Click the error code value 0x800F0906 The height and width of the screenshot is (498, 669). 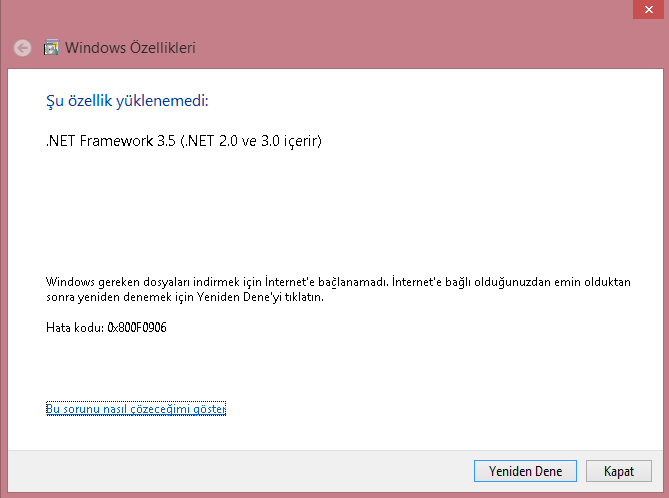(x=137, y=328)
